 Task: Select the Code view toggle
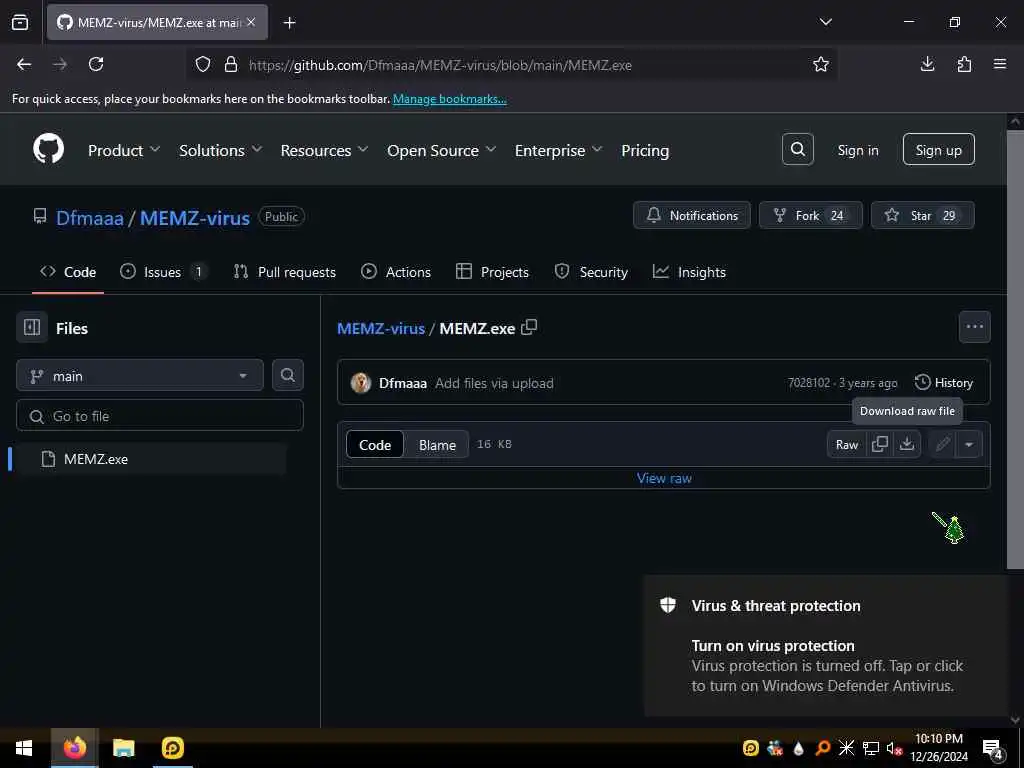(375, 445)
